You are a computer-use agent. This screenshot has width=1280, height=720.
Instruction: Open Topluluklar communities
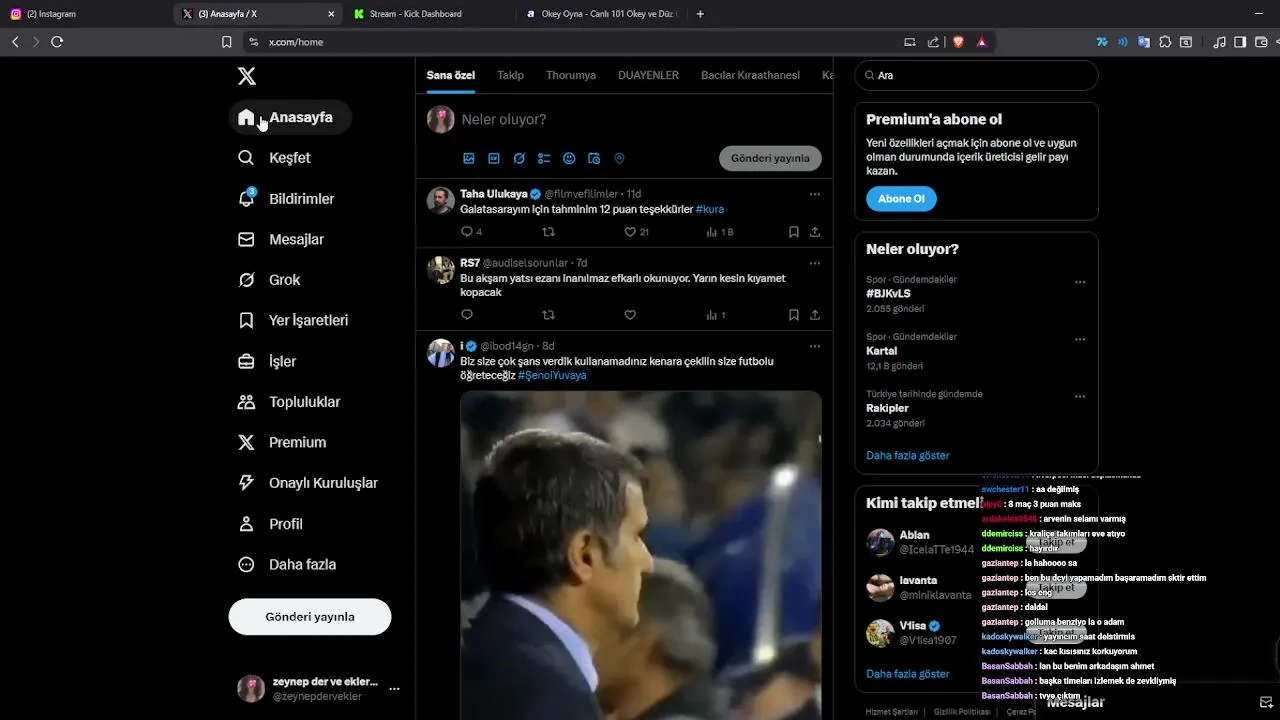[289, 402]
